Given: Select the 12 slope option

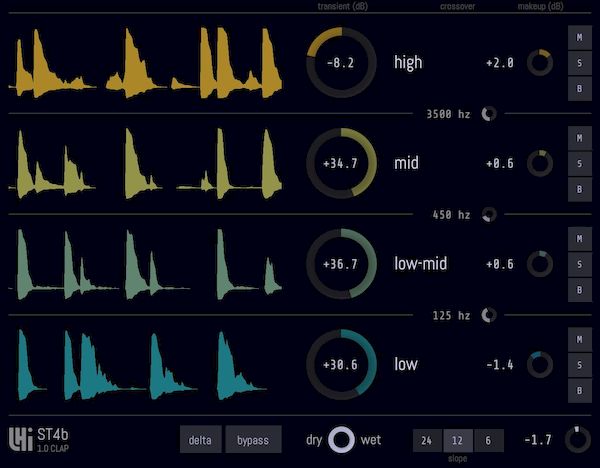Looking at the screenshot, I should (457, 440).
